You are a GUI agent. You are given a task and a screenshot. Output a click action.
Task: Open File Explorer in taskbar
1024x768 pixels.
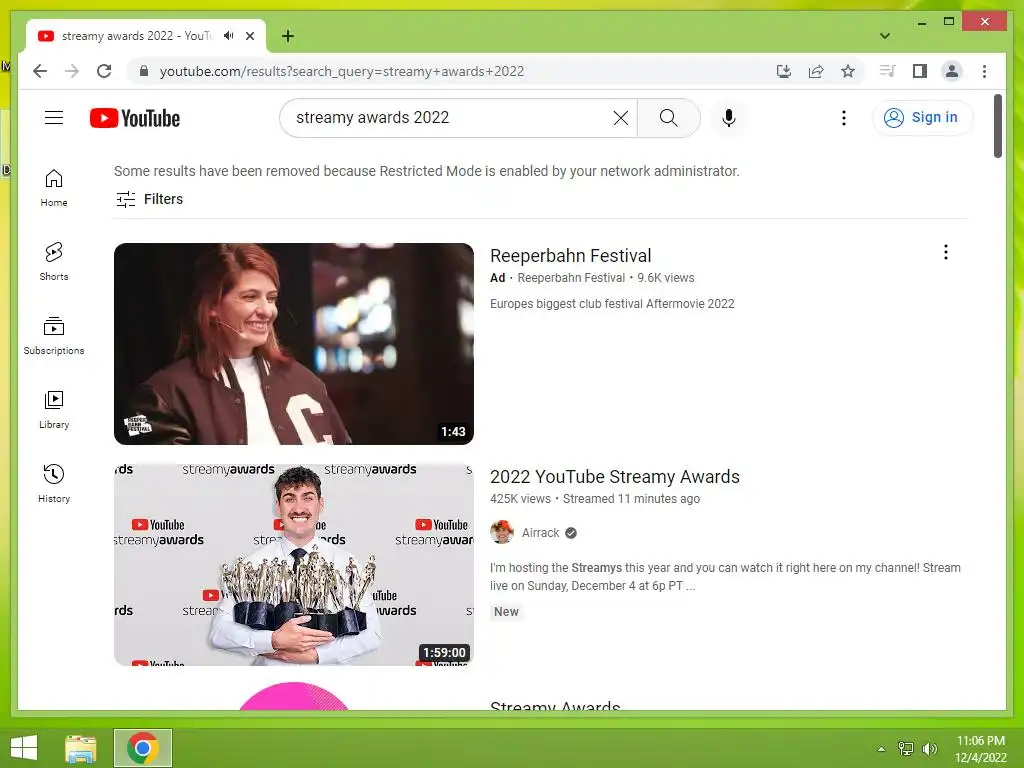[x=80, y=748]
